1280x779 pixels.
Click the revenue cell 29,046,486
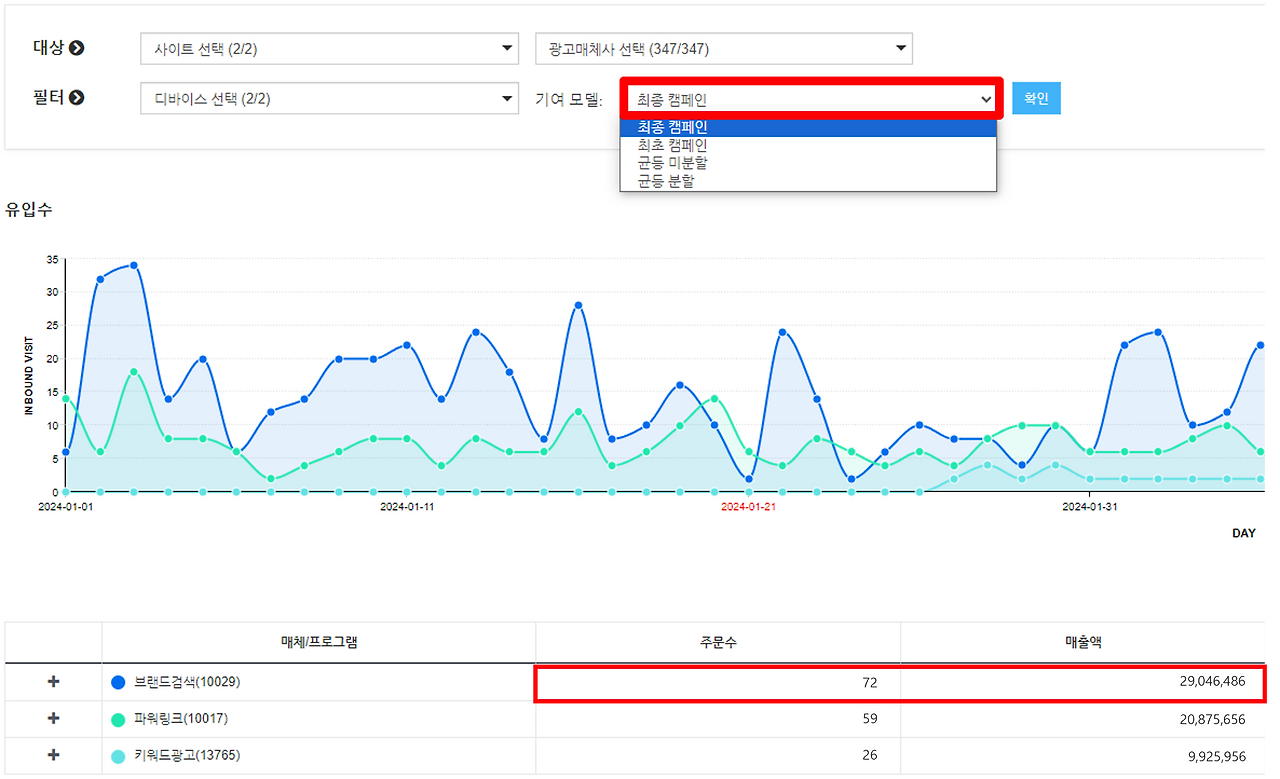pyautogui.click(x=1082, y=682)
